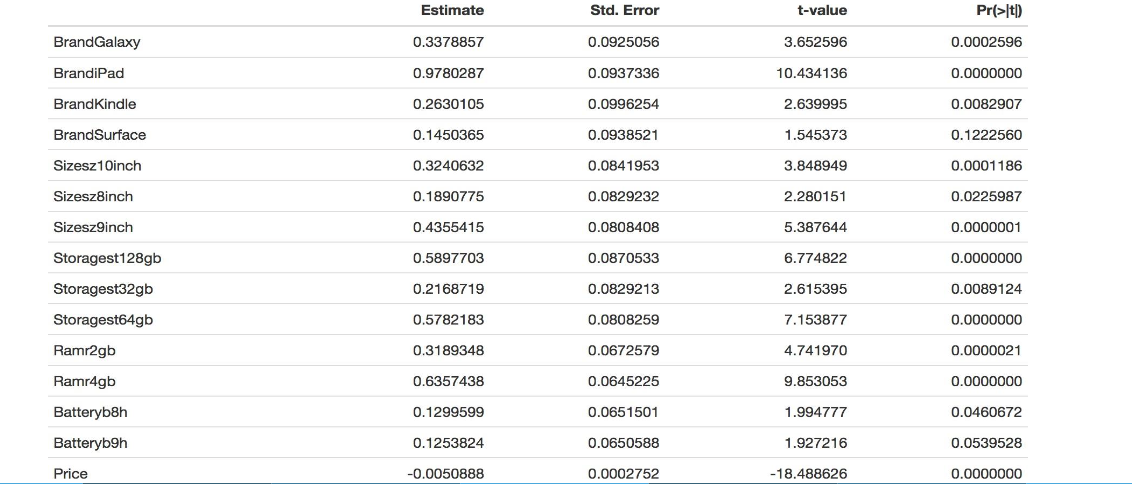Click the Ramr2gb std. error 0.0672579
Screen dimensions: 1132x484
pos(624,351)
